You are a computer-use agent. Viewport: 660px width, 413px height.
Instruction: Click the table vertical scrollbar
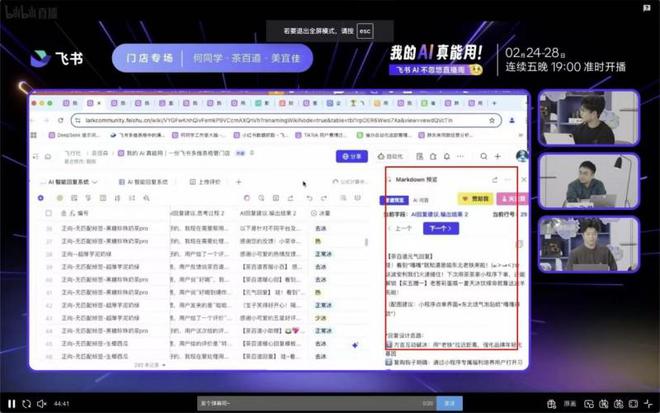[x=366, y=242]
